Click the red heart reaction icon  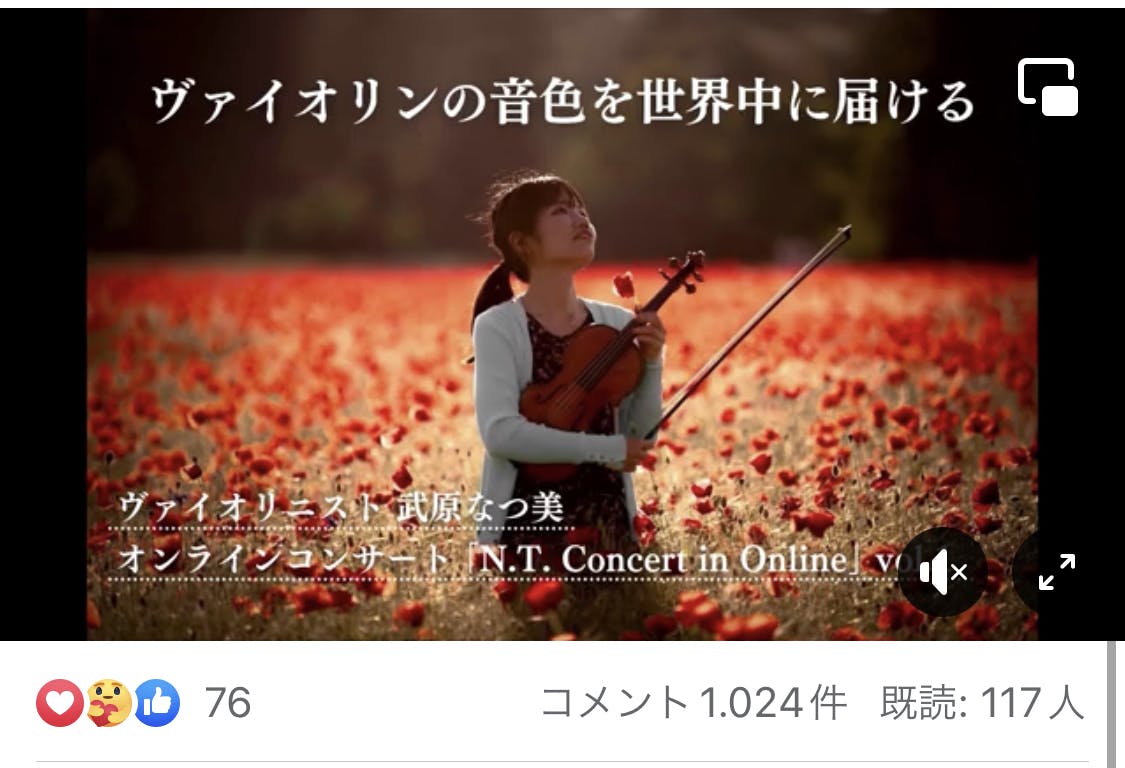tap(60, 703)
